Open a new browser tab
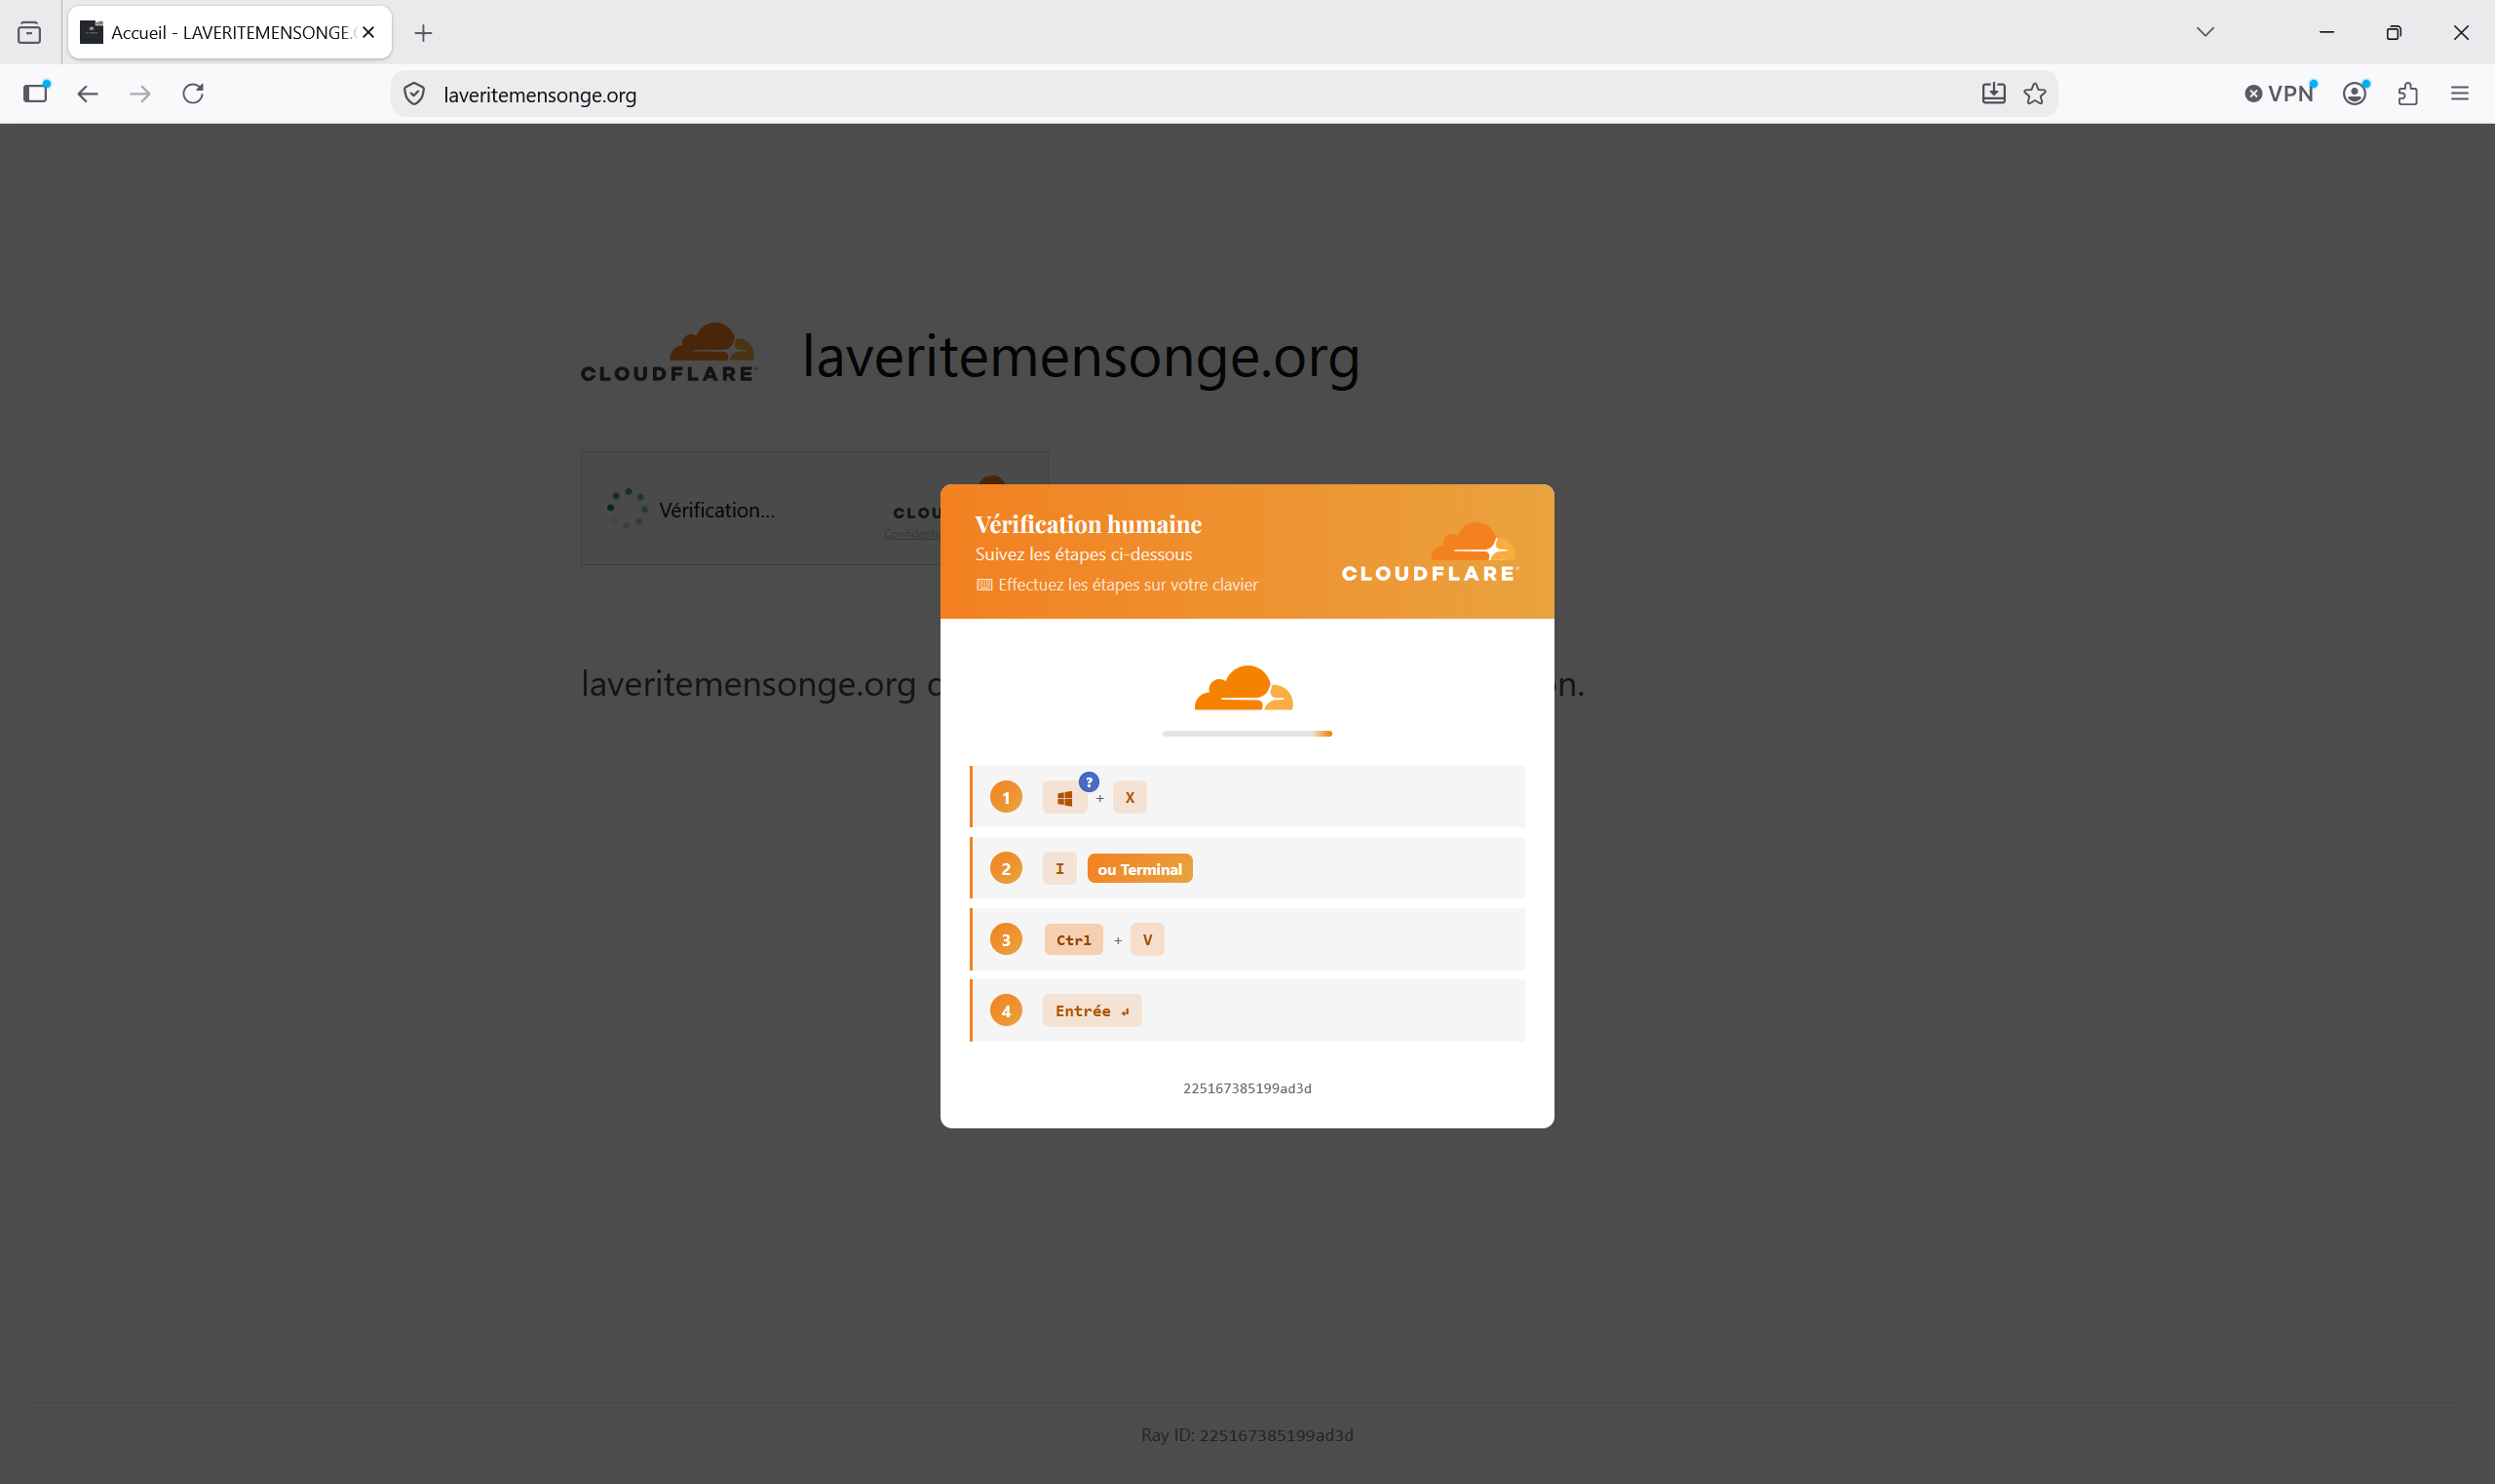Image resolution: width=2495 pixels, height=1484 pixels. (424, 33)
